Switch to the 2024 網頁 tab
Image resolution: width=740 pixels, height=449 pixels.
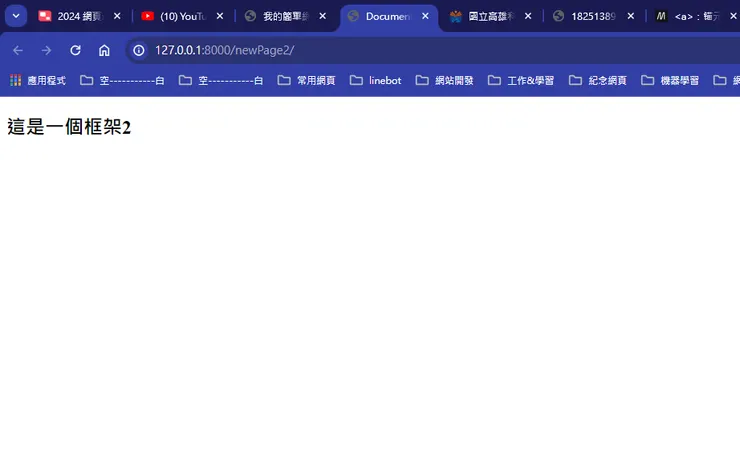(80, 16)
